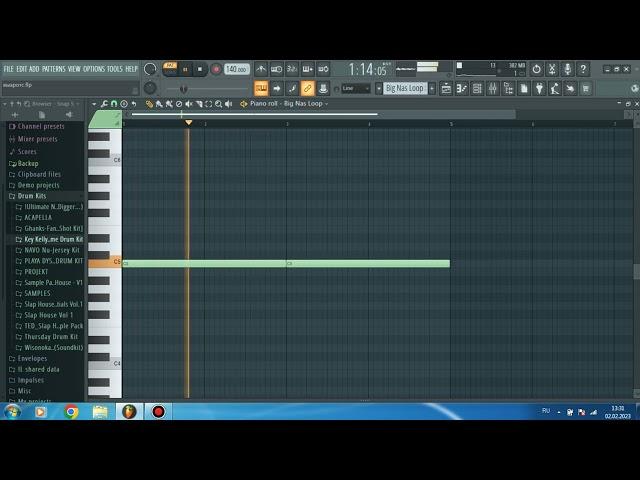Click the plus button beside pattern name
The height and width of the screenshot is (480, 640).
pos(432,89)
